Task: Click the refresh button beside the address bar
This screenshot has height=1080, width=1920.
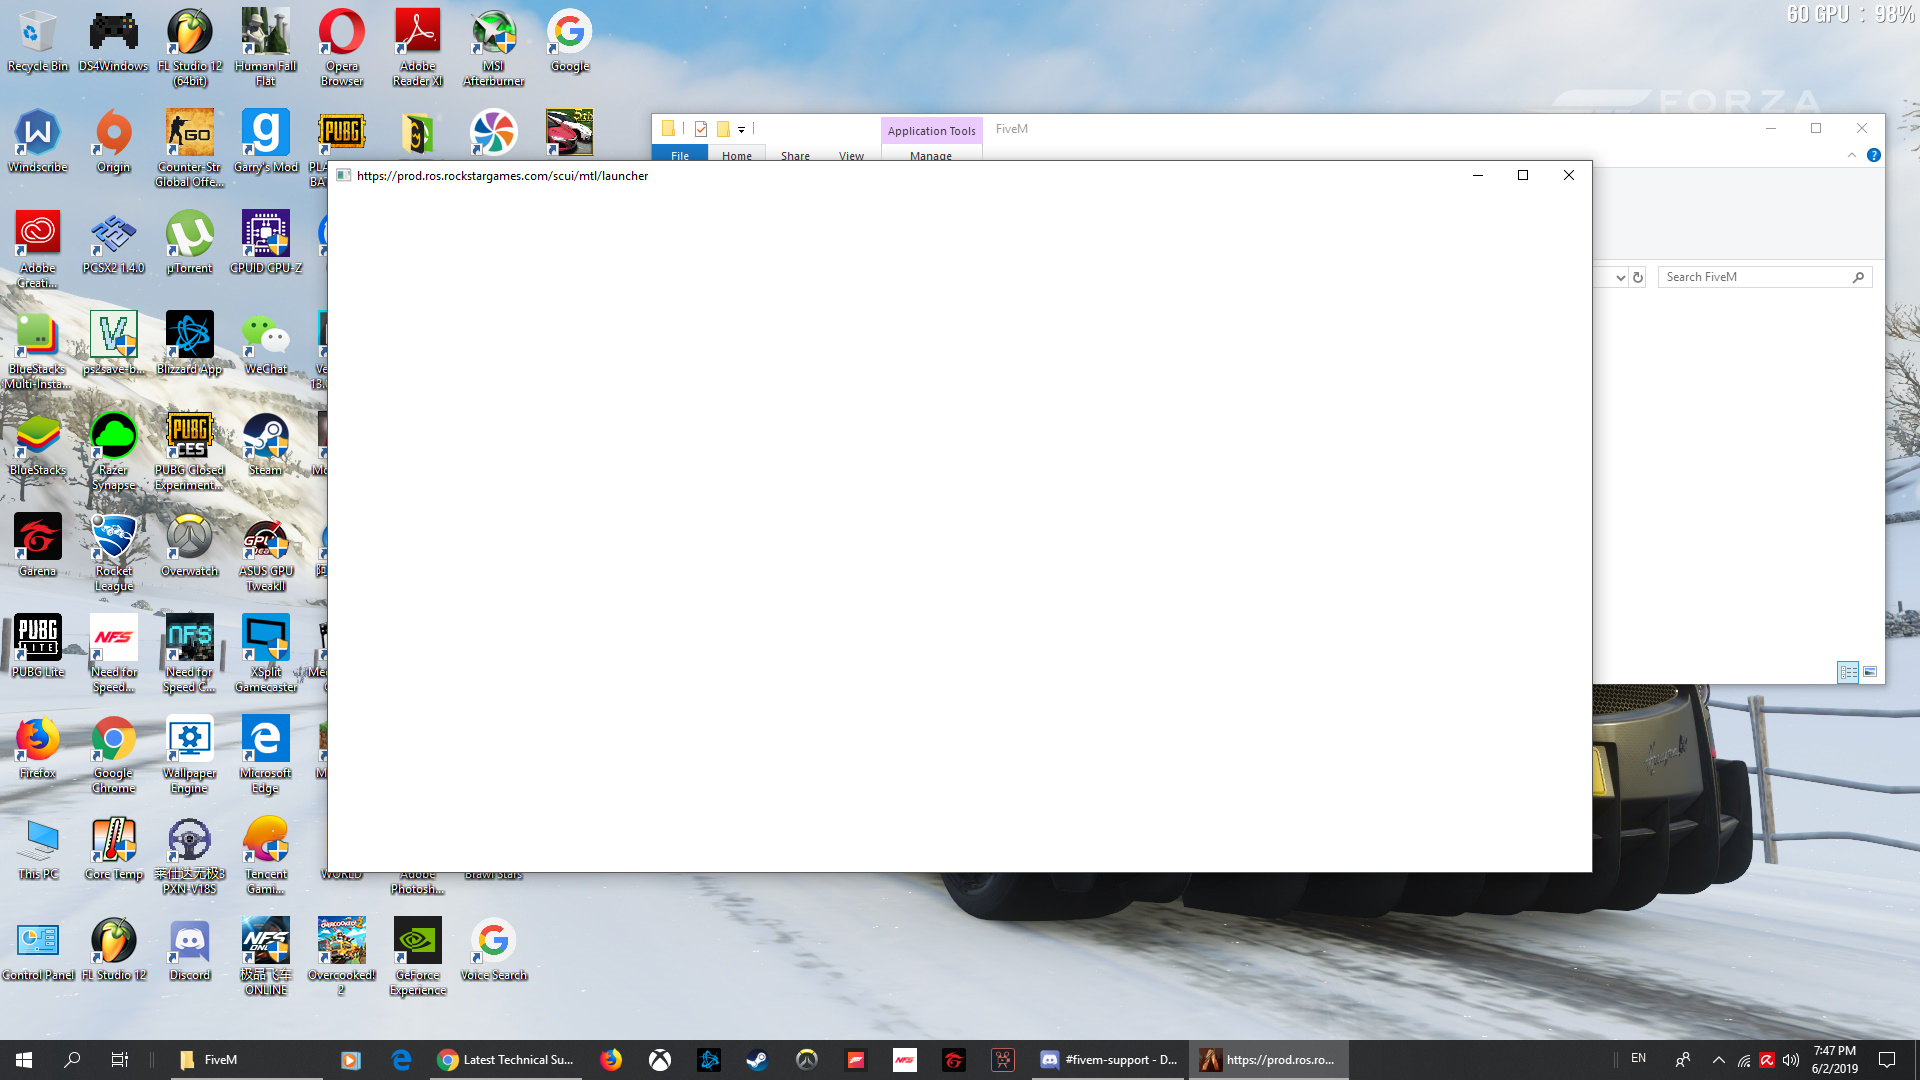Action: tap(1638, 277)
